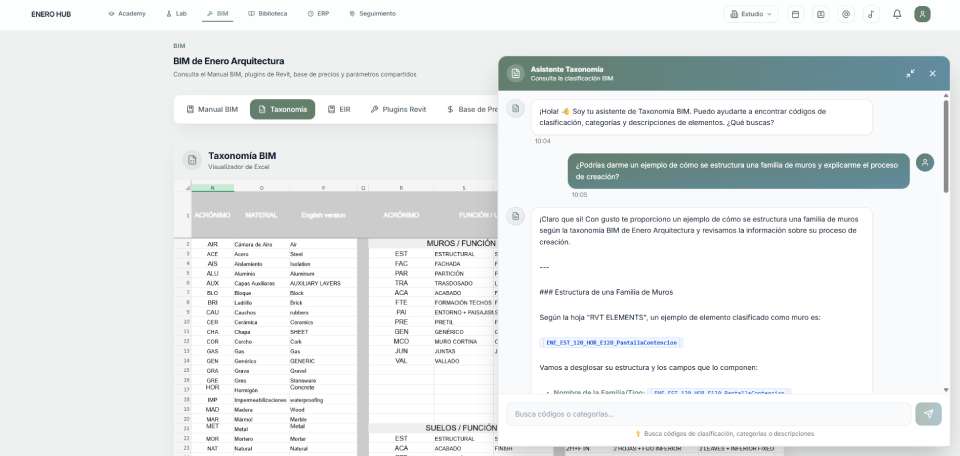This screenshot has width=960, height=456.
Task: Click the ENERO HUB logo link
Action: click(x=51, y=14)
